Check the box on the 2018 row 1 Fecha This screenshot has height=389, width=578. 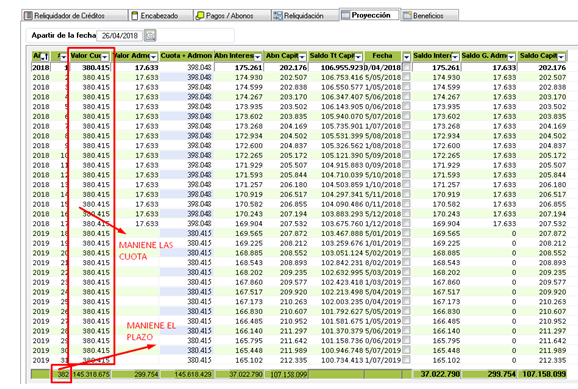(x=406, y=67)
